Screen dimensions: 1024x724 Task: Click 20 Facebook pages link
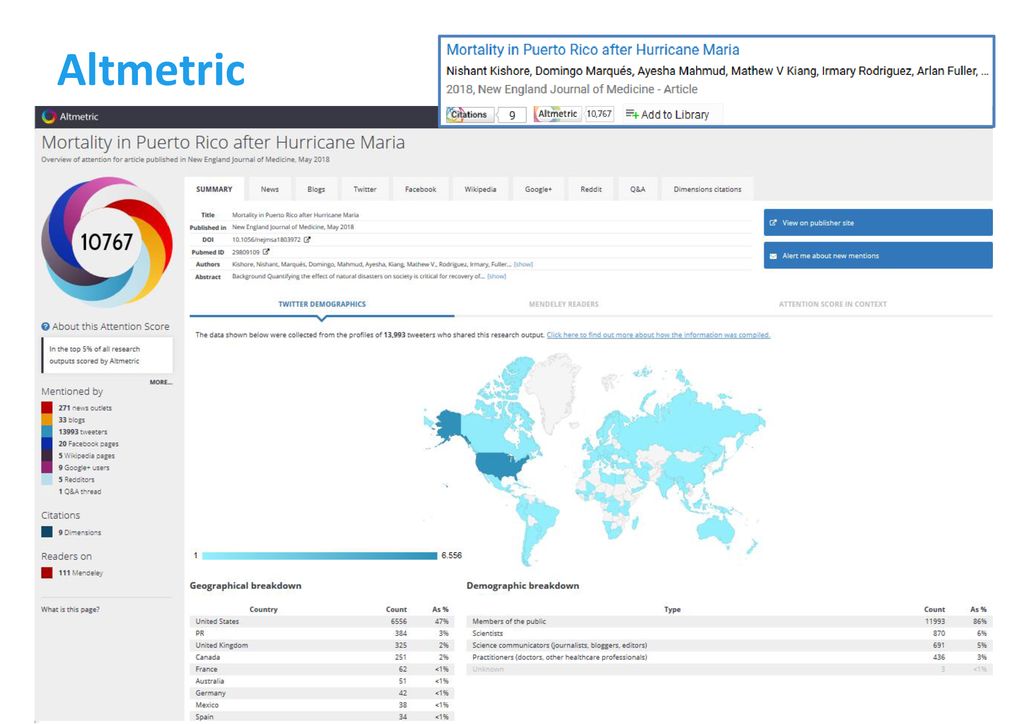coord(89,444)
